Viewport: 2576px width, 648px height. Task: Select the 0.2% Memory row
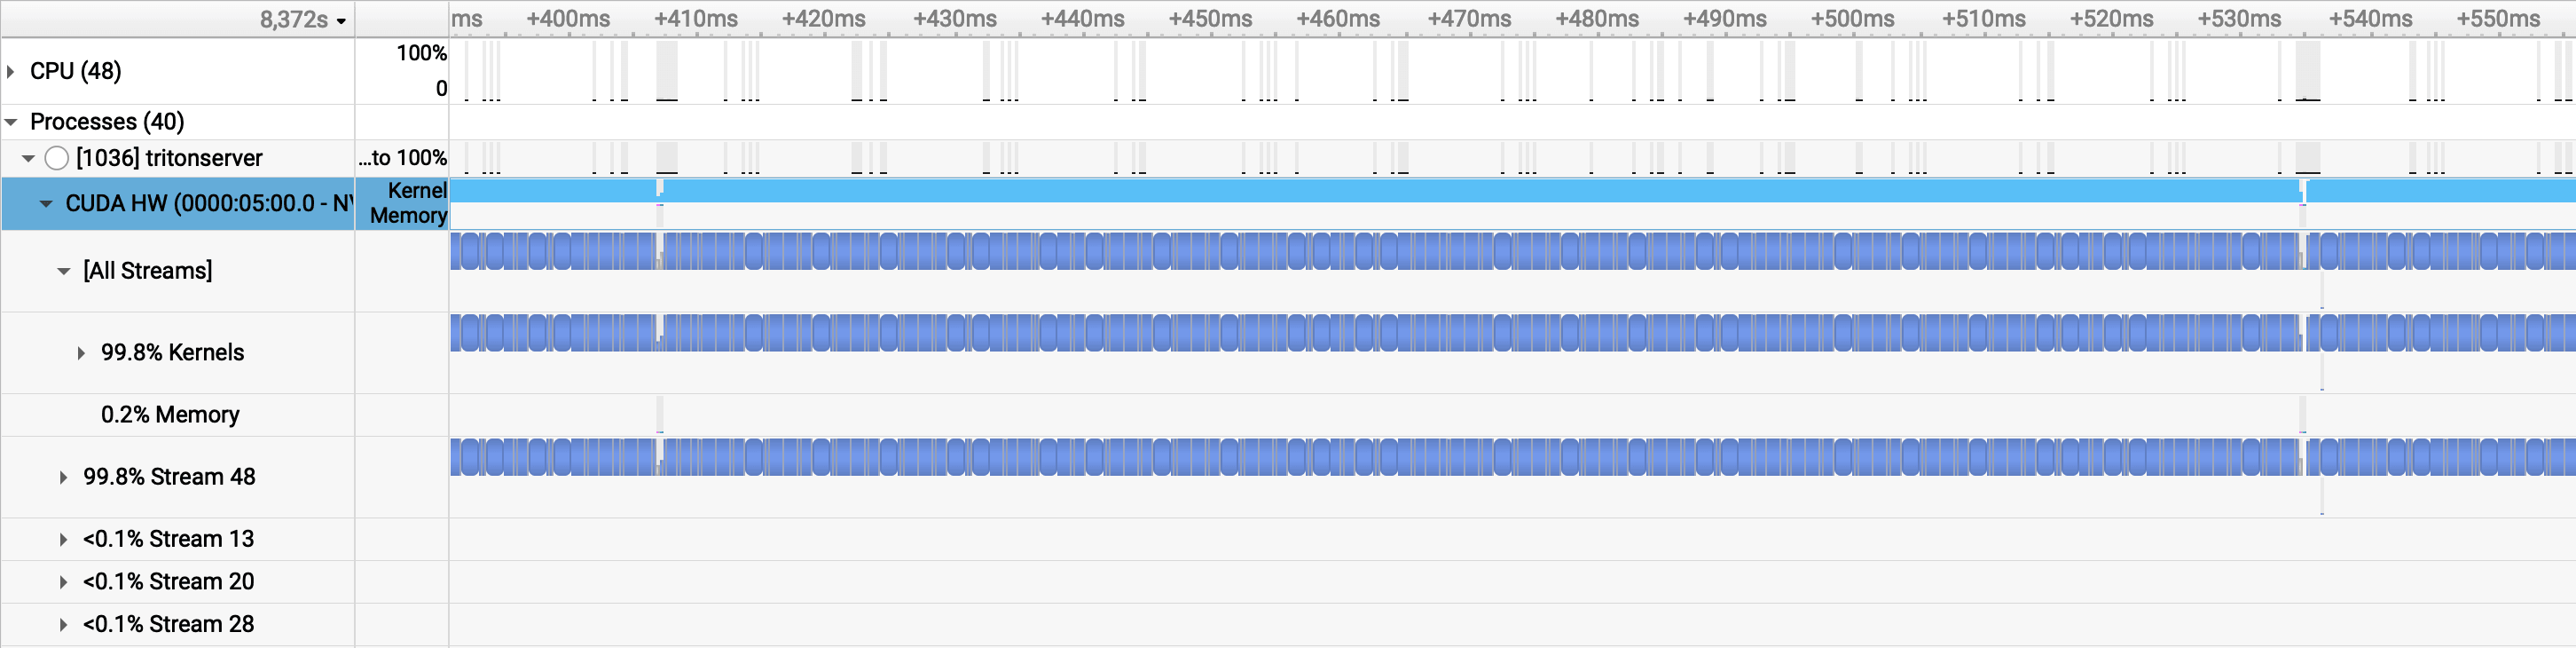[170, 415]
